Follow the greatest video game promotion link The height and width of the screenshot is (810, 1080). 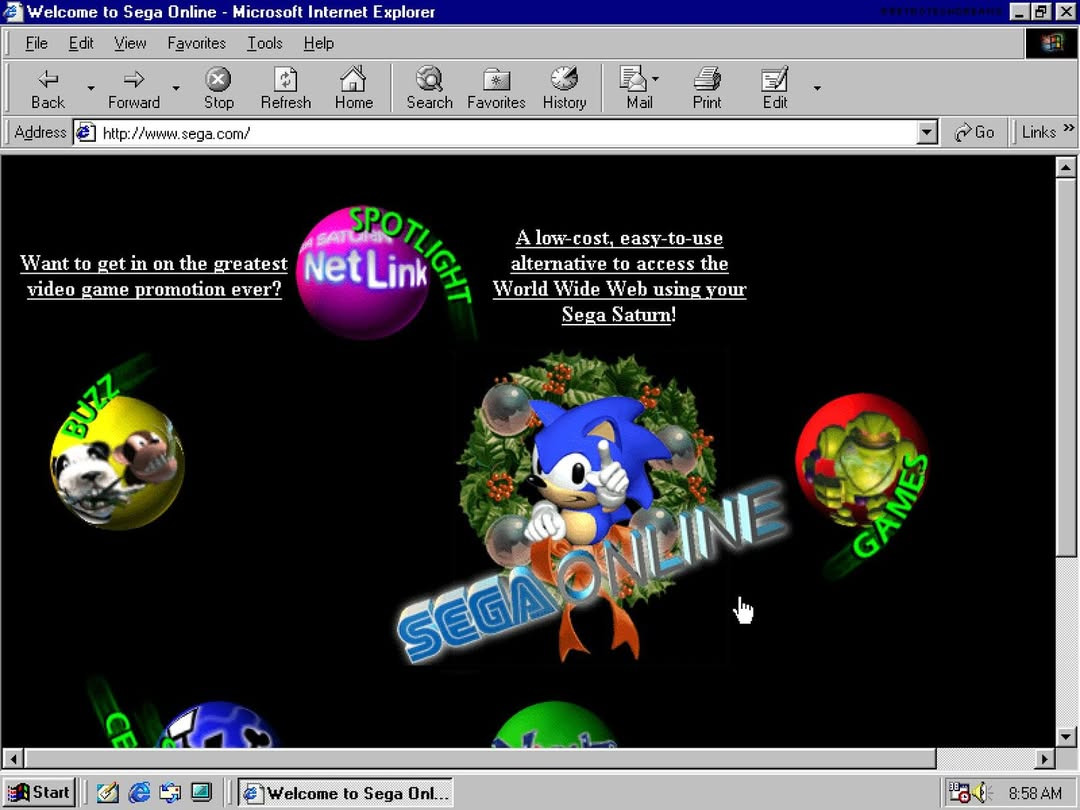tap(154, 276)
